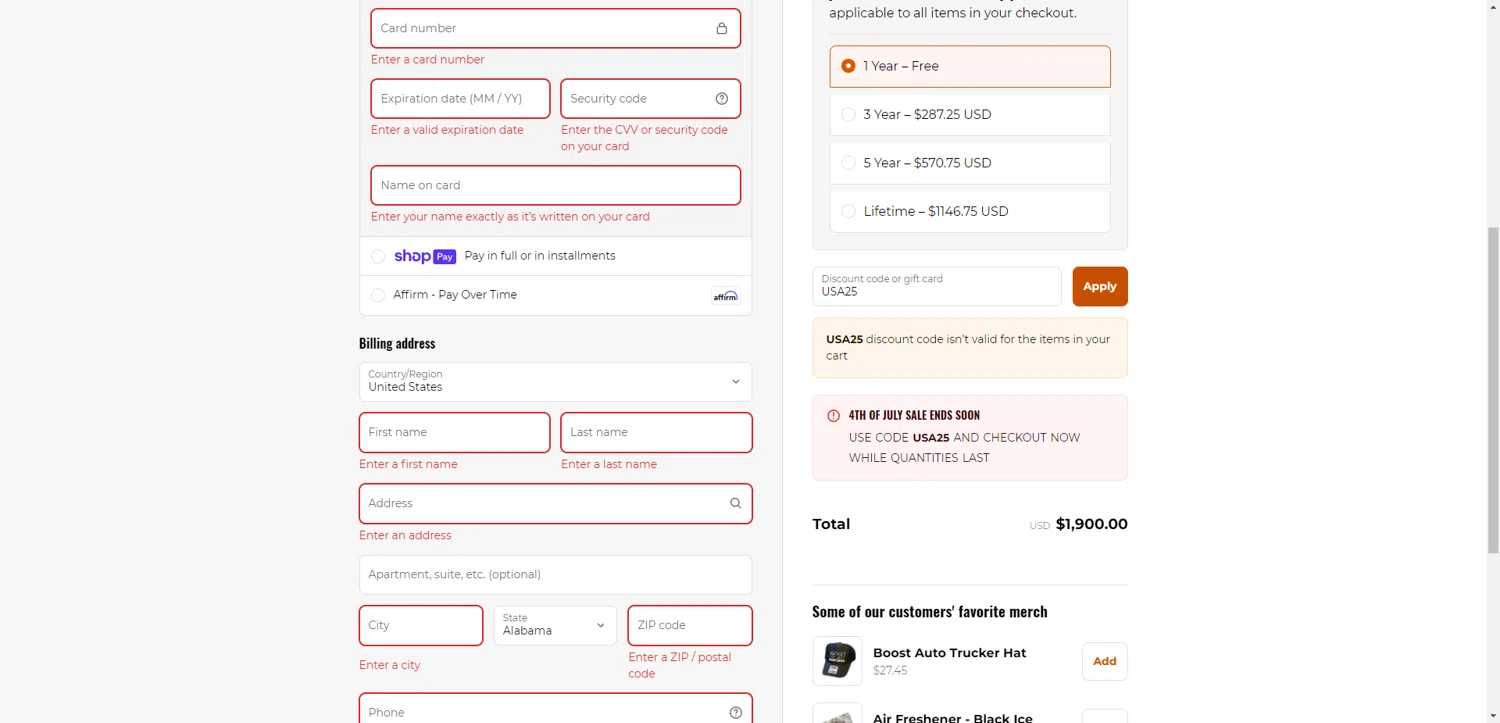
Task: Click the Shop Pay logo
Action: [425, 256]
